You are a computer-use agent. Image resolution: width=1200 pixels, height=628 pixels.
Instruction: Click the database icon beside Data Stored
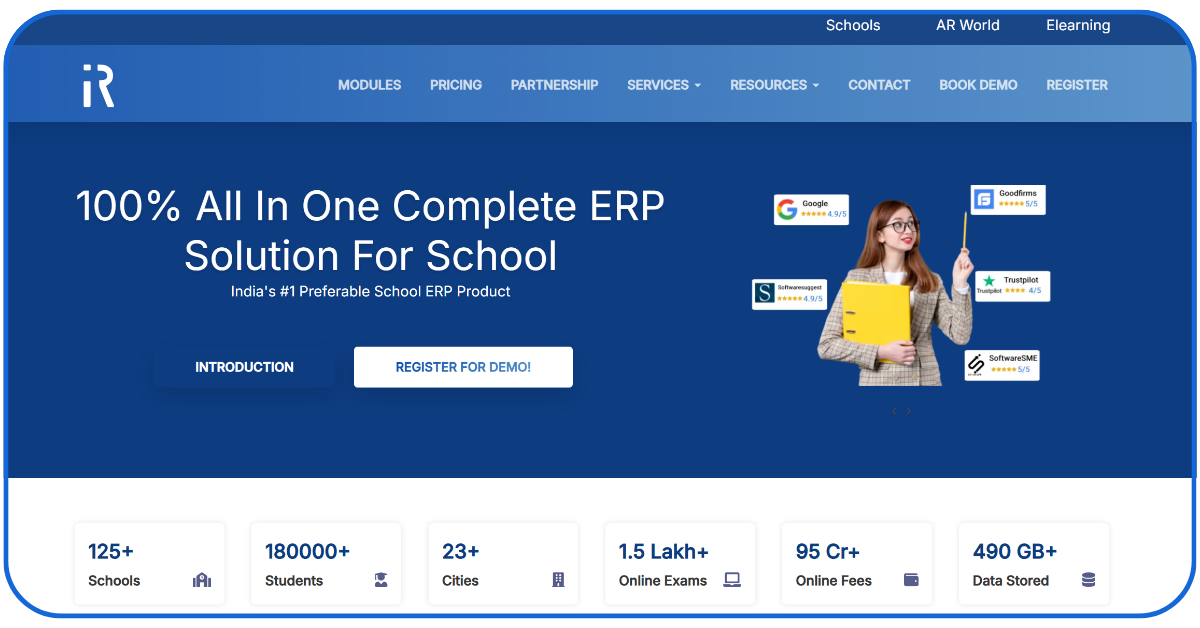click(1088, 580)
